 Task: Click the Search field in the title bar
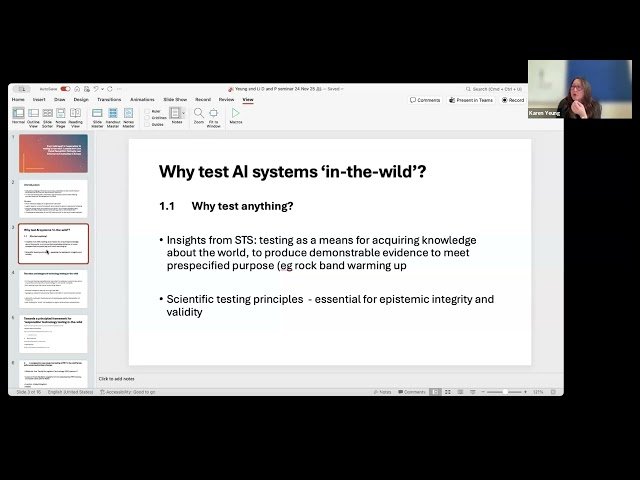pyautogui.click(x=494, y=89)
